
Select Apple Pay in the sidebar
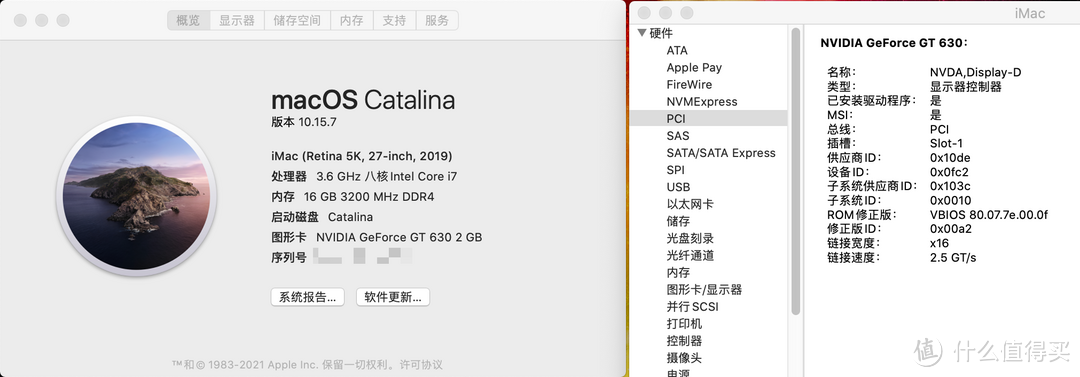click(x=694, y=68)
